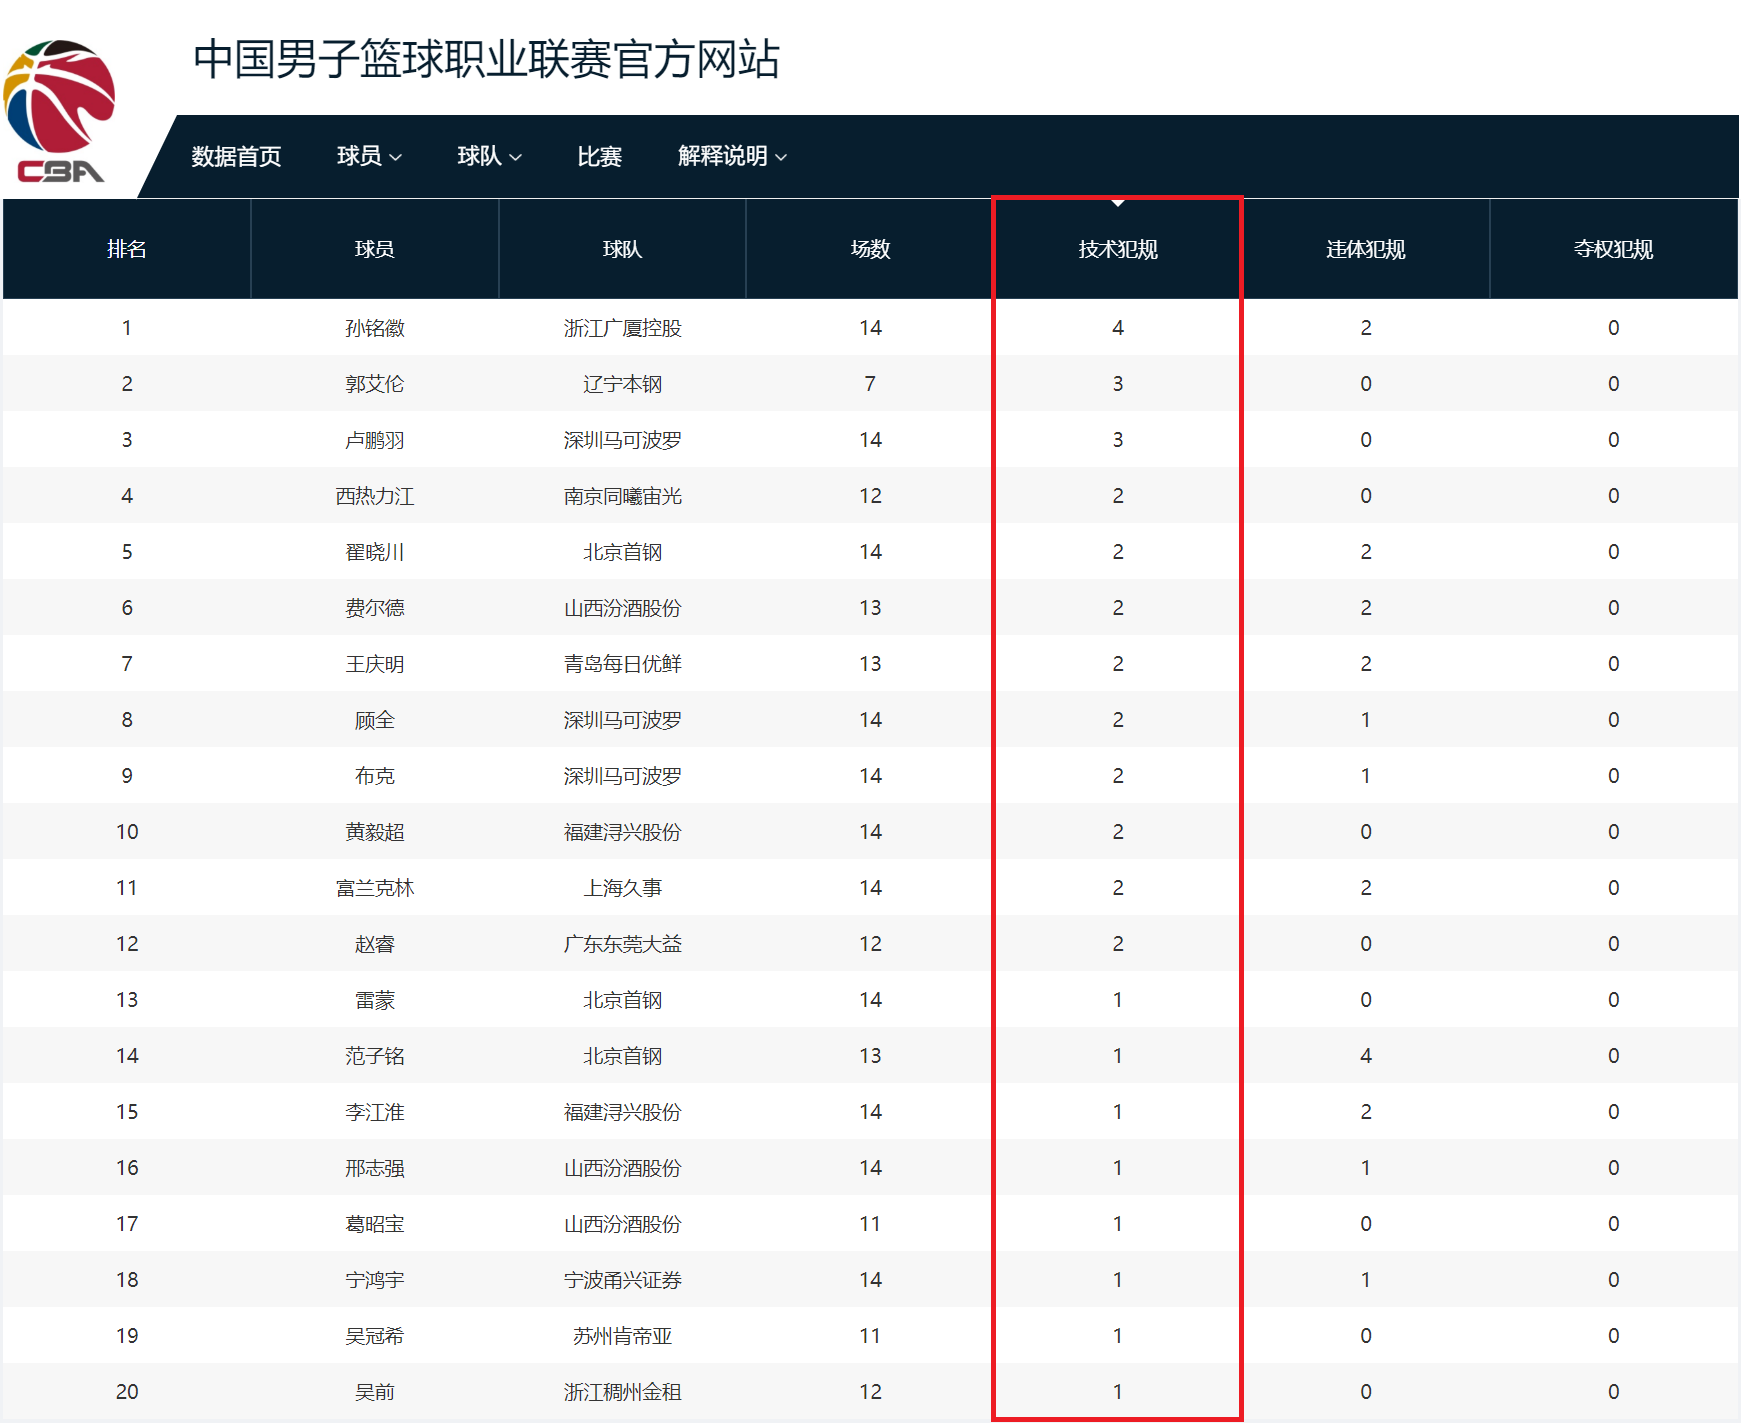Click the sort arrow above 技术犯规
Viewport: 1741px width, 1423px height.
coord(1118,203)
